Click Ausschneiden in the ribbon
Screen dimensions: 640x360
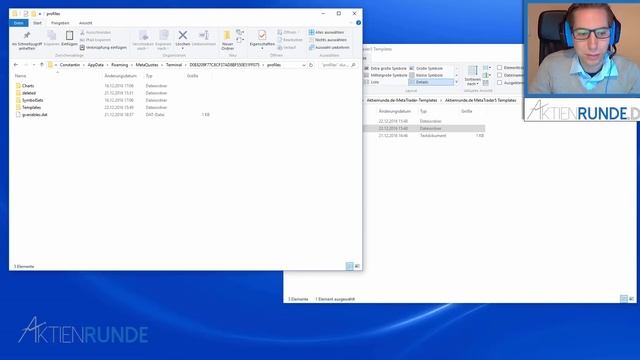(96, 32)
